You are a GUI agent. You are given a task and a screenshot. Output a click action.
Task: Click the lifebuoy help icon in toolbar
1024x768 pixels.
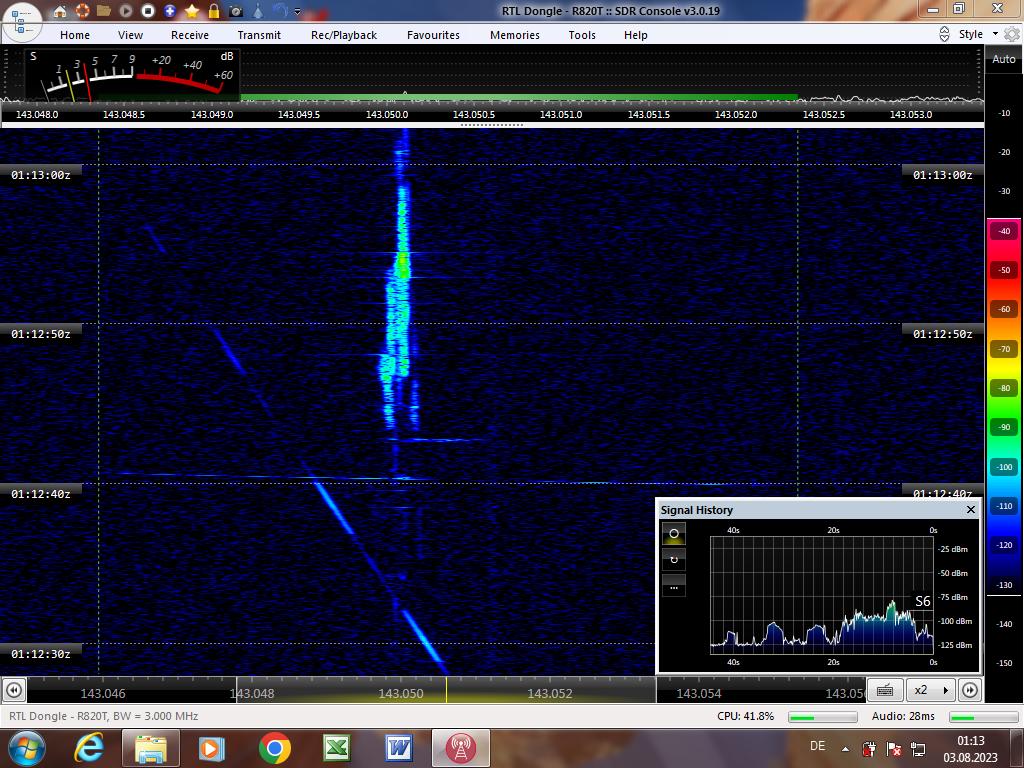click(82, 11)
